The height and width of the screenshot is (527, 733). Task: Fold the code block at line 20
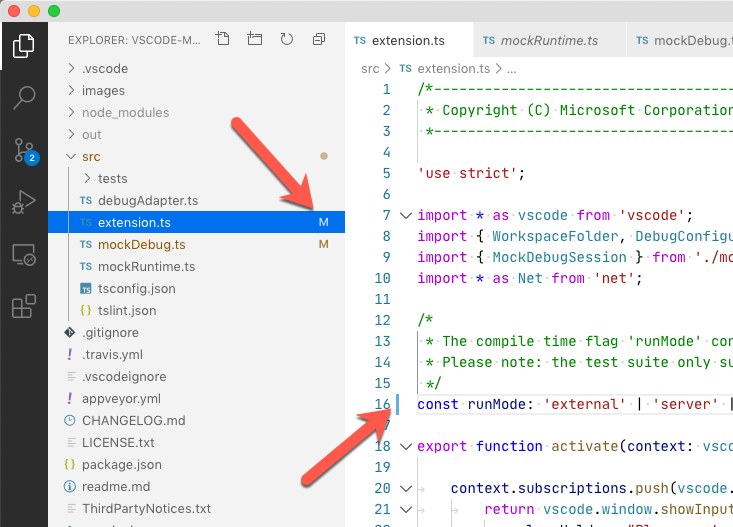[406, 489]
